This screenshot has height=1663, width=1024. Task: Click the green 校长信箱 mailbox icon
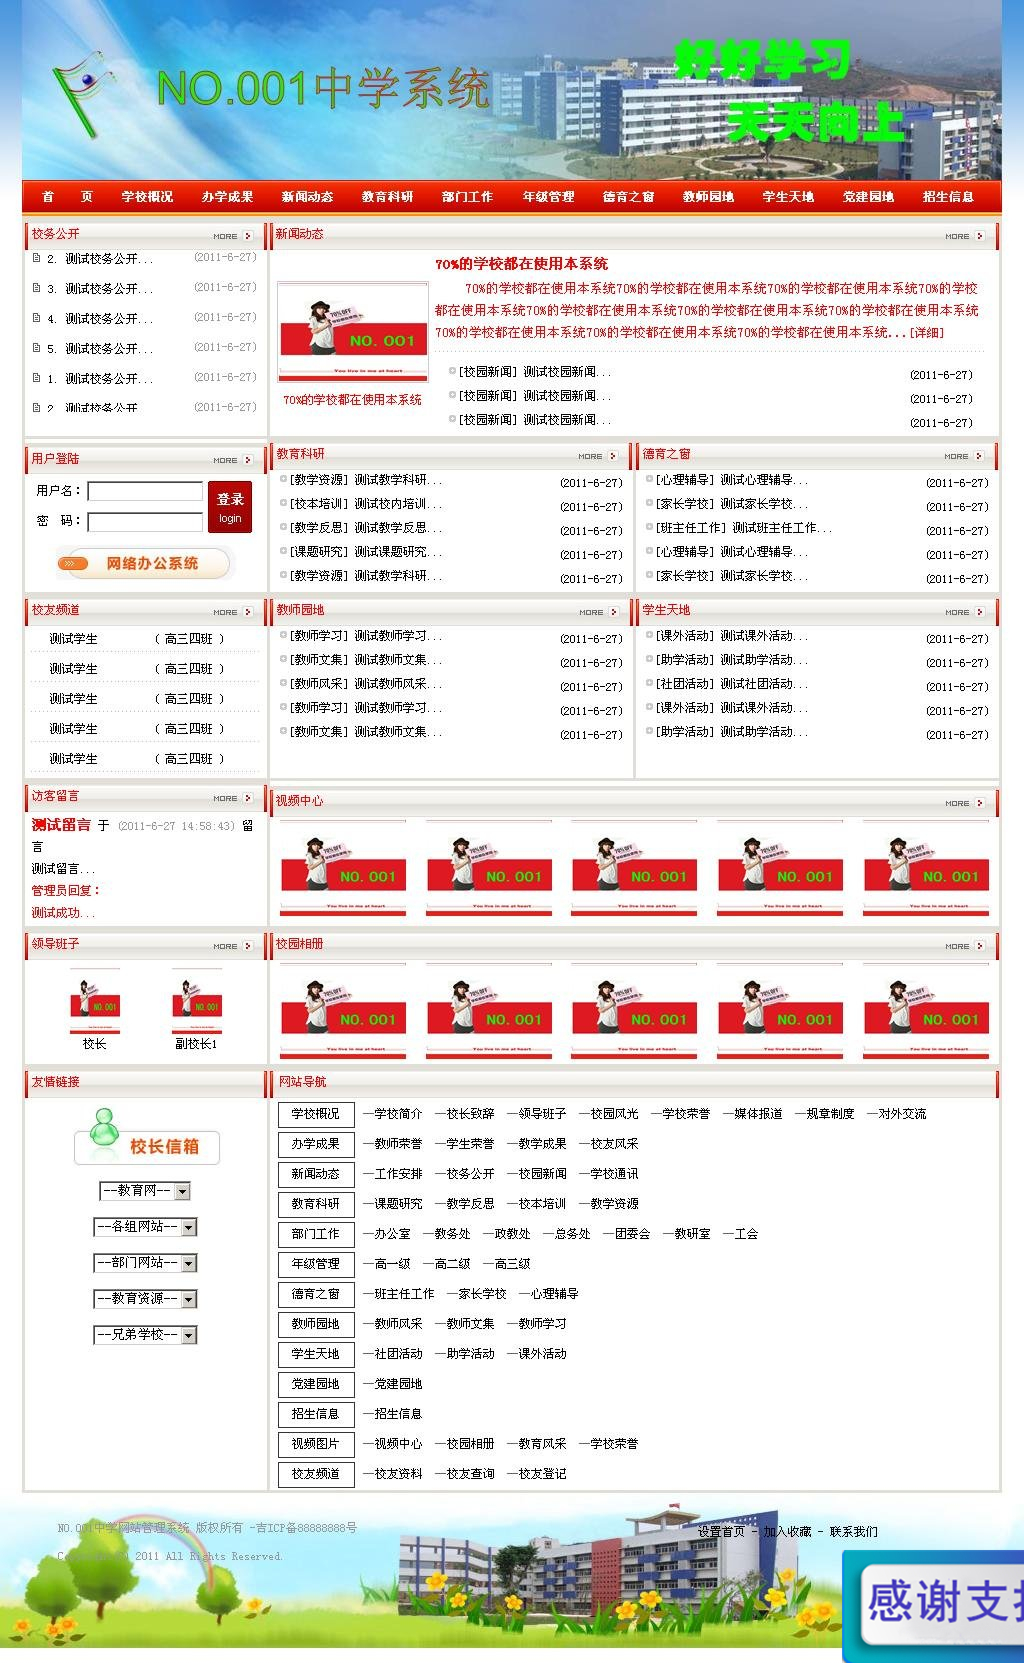(x=147, y=1137)
